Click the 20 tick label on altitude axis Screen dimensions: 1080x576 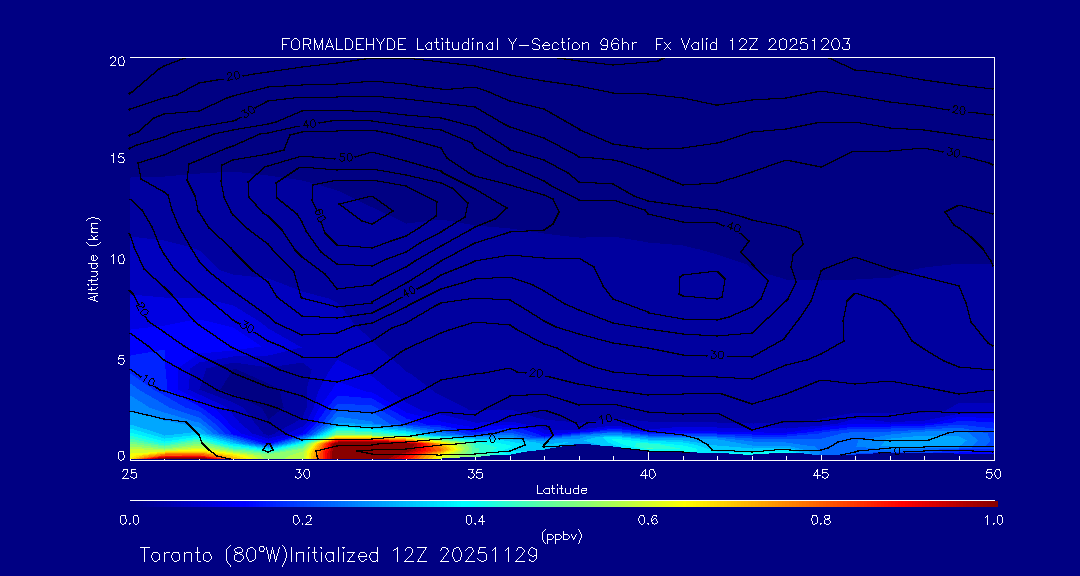point(115,60)
